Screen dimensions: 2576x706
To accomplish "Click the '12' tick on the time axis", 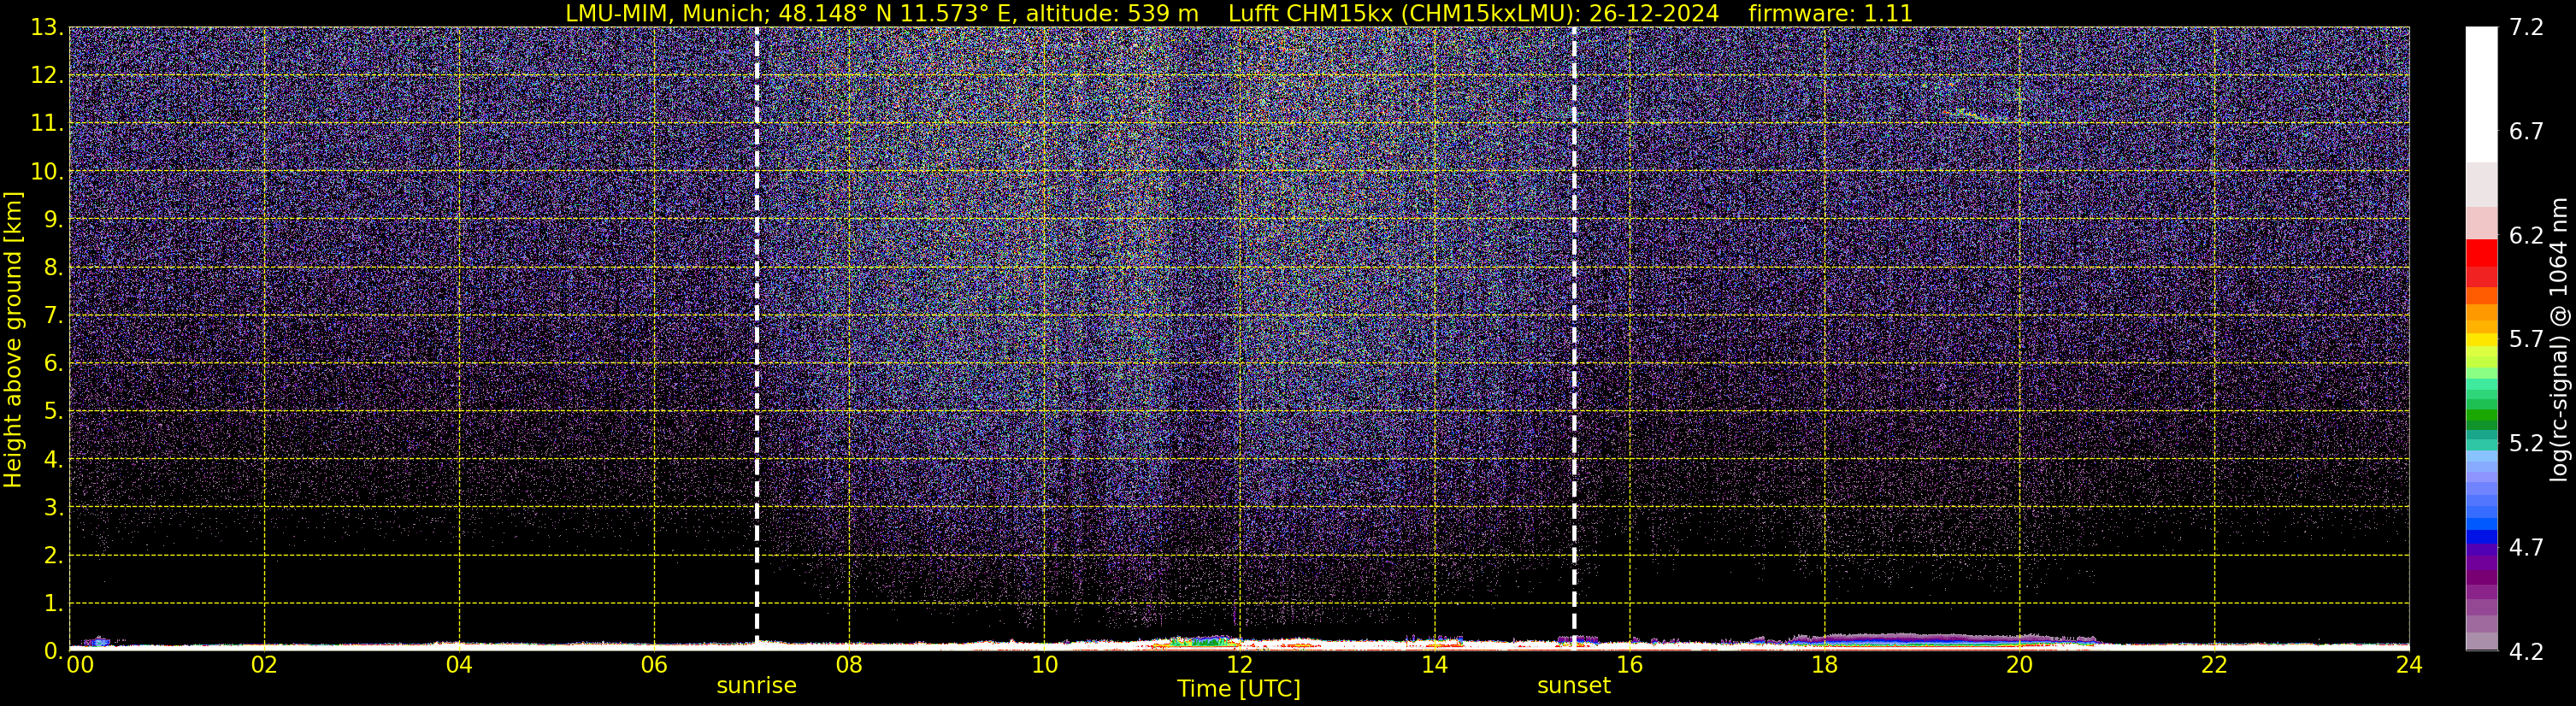I will coord(1239,666).
